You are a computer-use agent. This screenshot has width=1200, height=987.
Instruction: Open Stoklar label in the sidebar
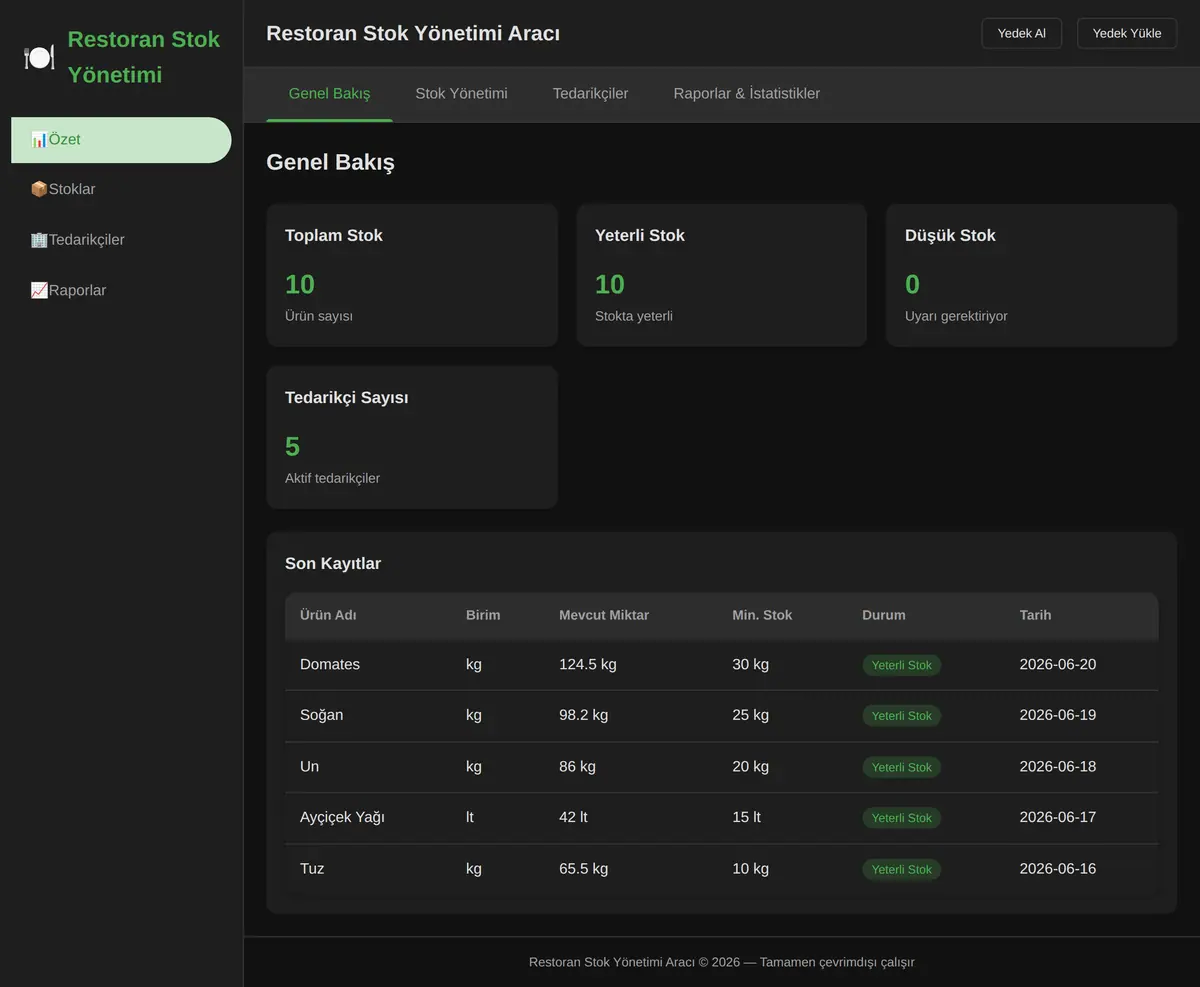72,190
